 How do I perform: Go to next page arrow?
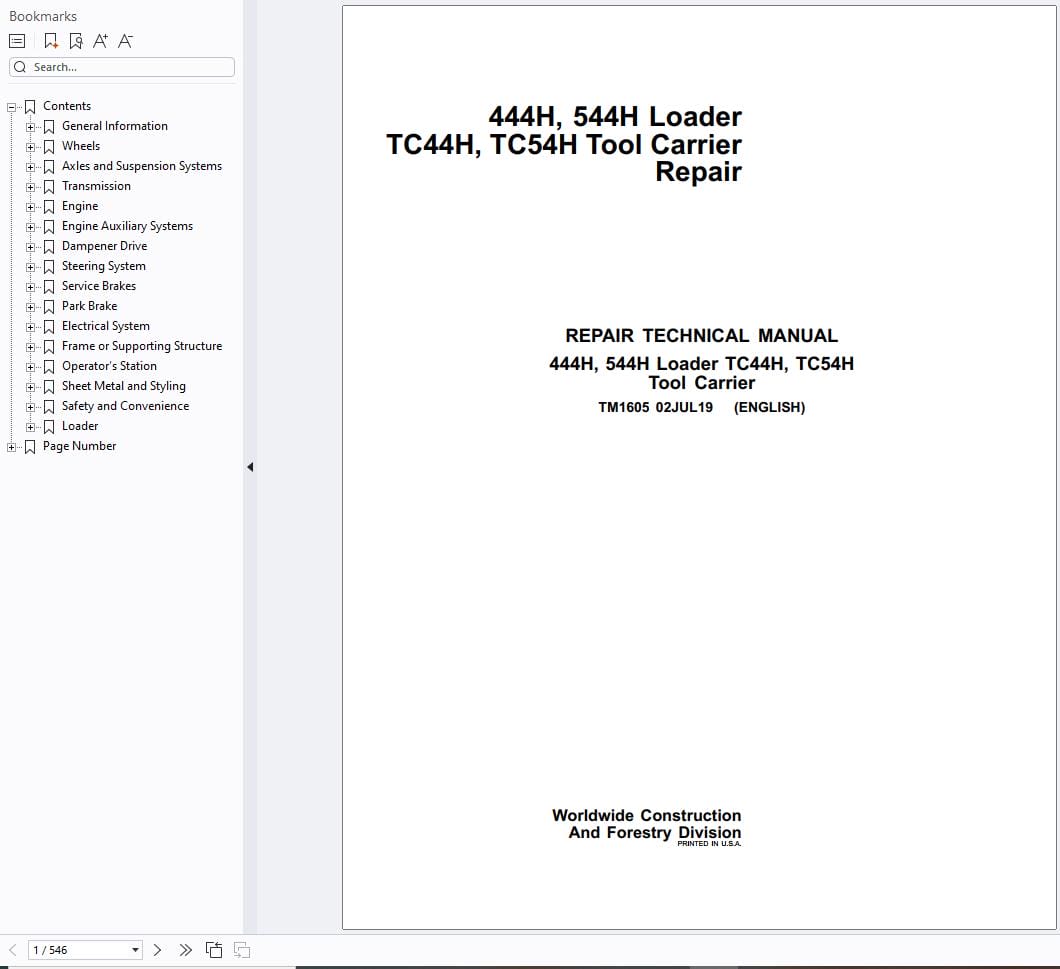click(x=158, y=950)
